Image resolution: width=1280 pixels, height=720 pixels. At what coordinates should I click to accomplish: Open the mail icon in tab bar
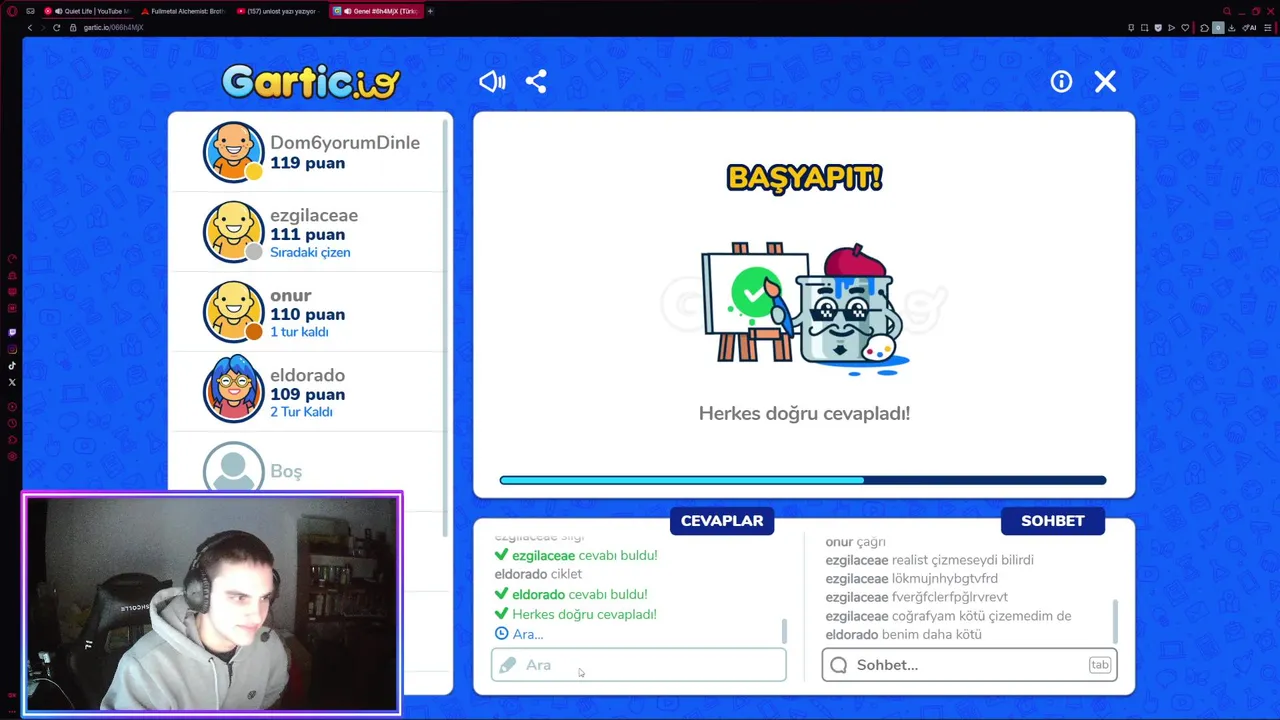point(30,11)
